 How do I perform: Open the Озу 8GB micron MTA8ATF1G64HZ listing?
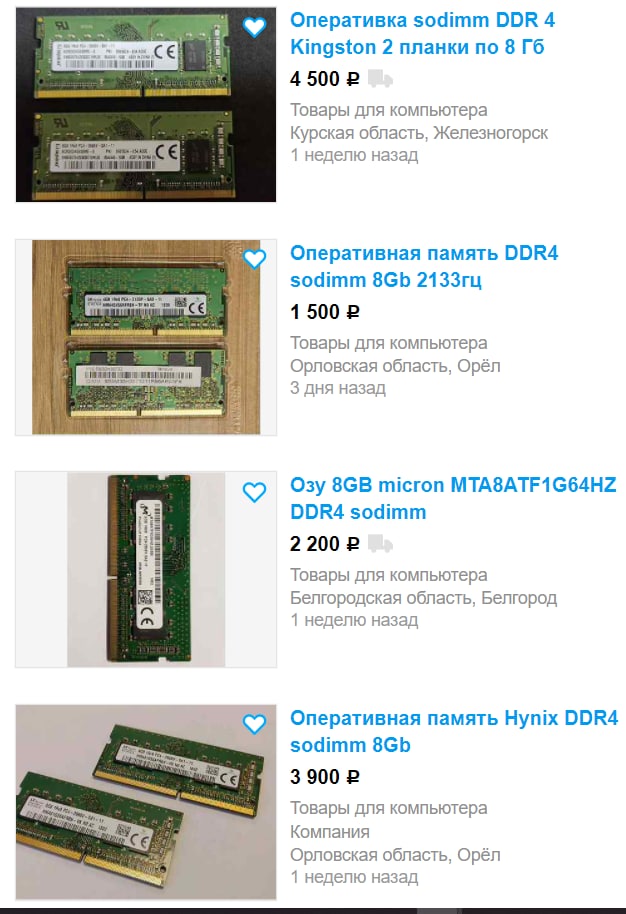click(453, 498)
